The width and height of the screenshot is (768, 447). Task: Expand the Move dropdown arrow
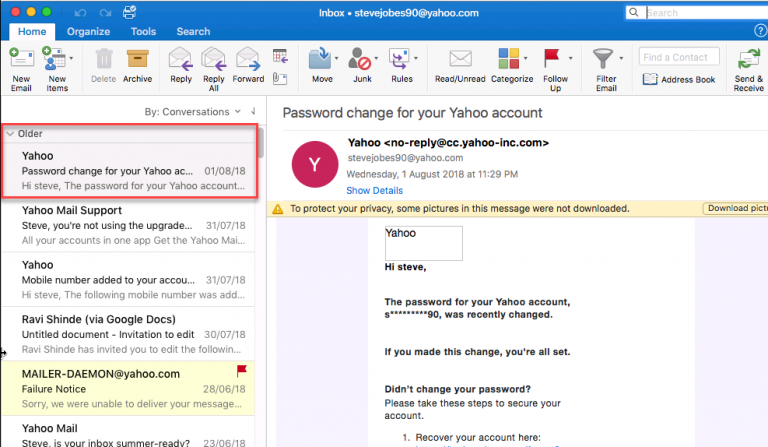[x=336, y=58]
